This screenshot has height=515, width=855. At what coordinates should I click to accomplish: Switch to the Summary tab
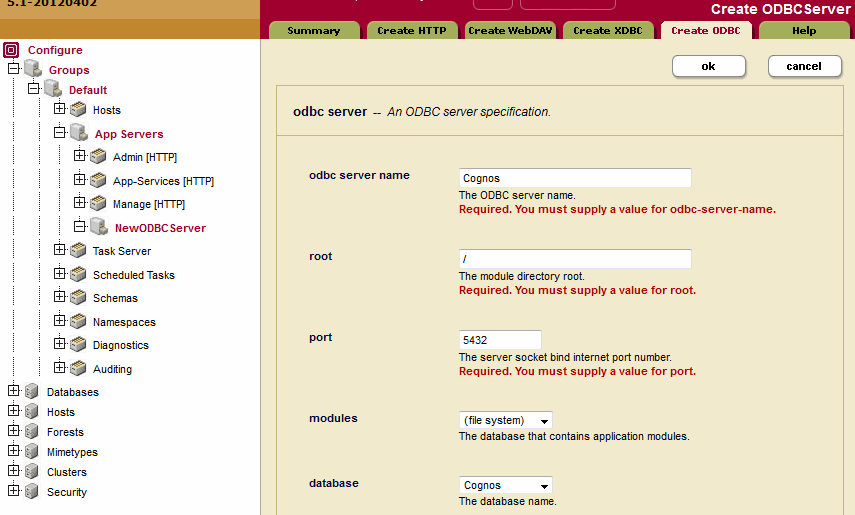click(x=313, y=31)
